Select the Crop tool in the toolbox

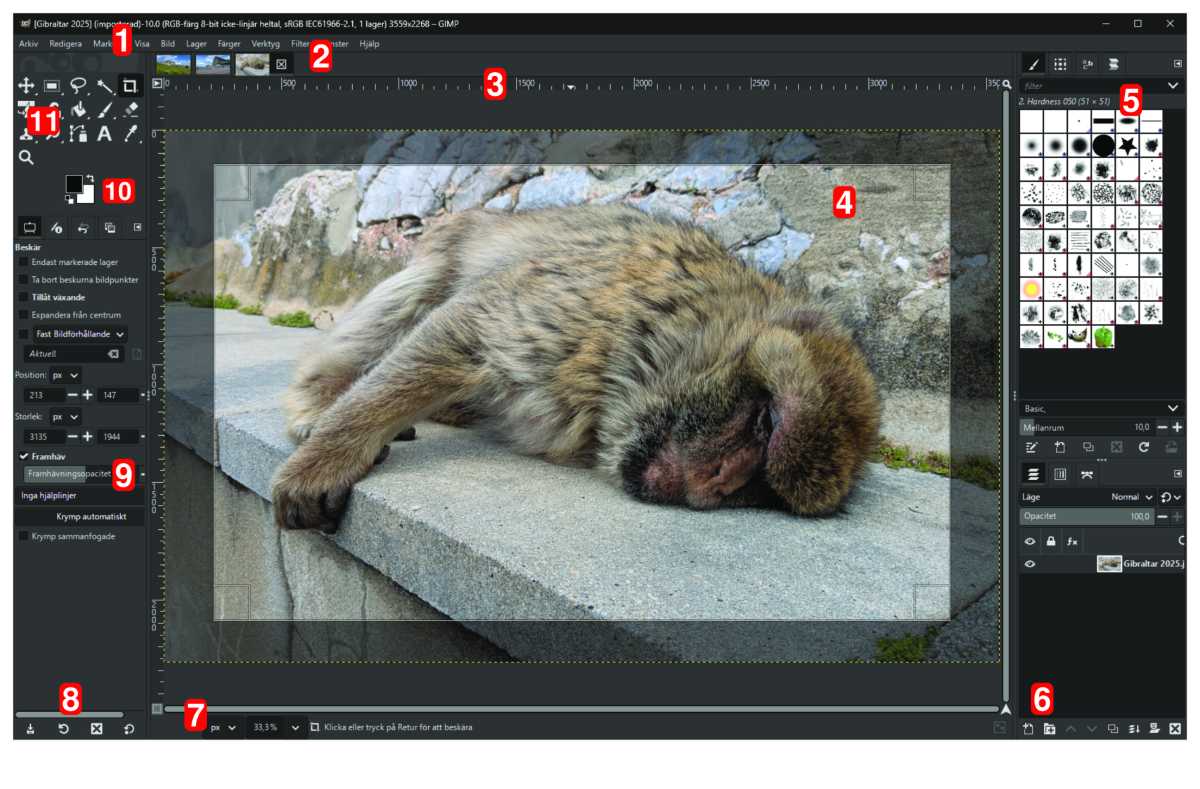[130, 86]
